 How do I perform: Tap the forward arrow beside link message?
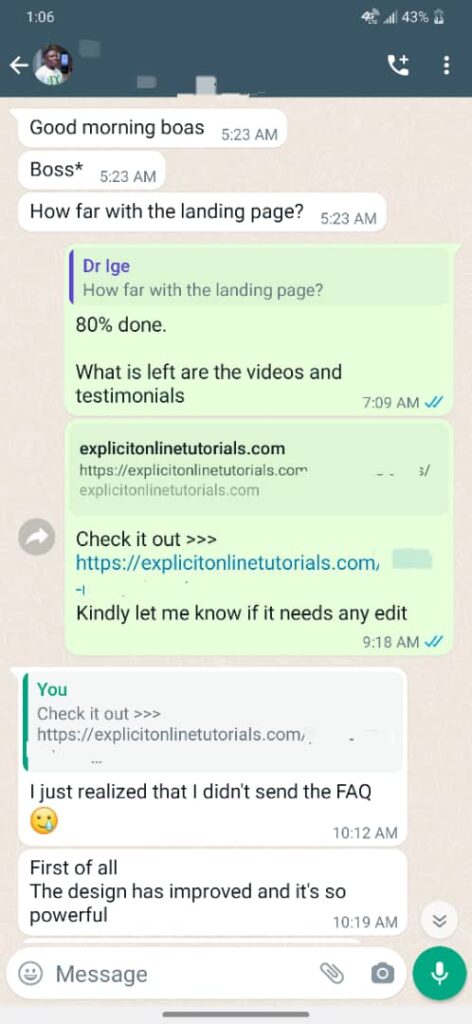point(37,537)
